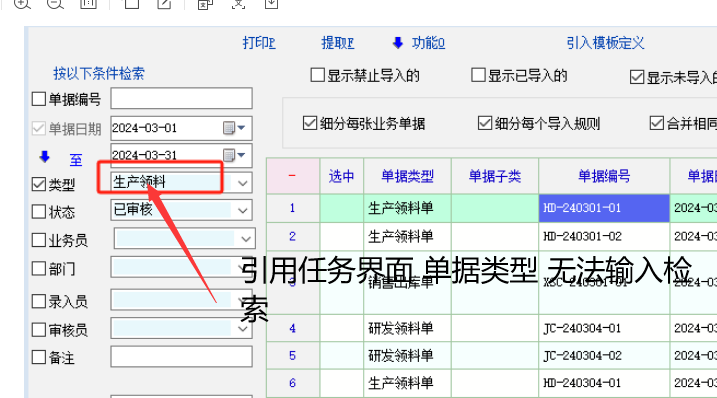Uncheck 细分每个导入规则 option
717x398 pixels.
click(x=485, y=123)
